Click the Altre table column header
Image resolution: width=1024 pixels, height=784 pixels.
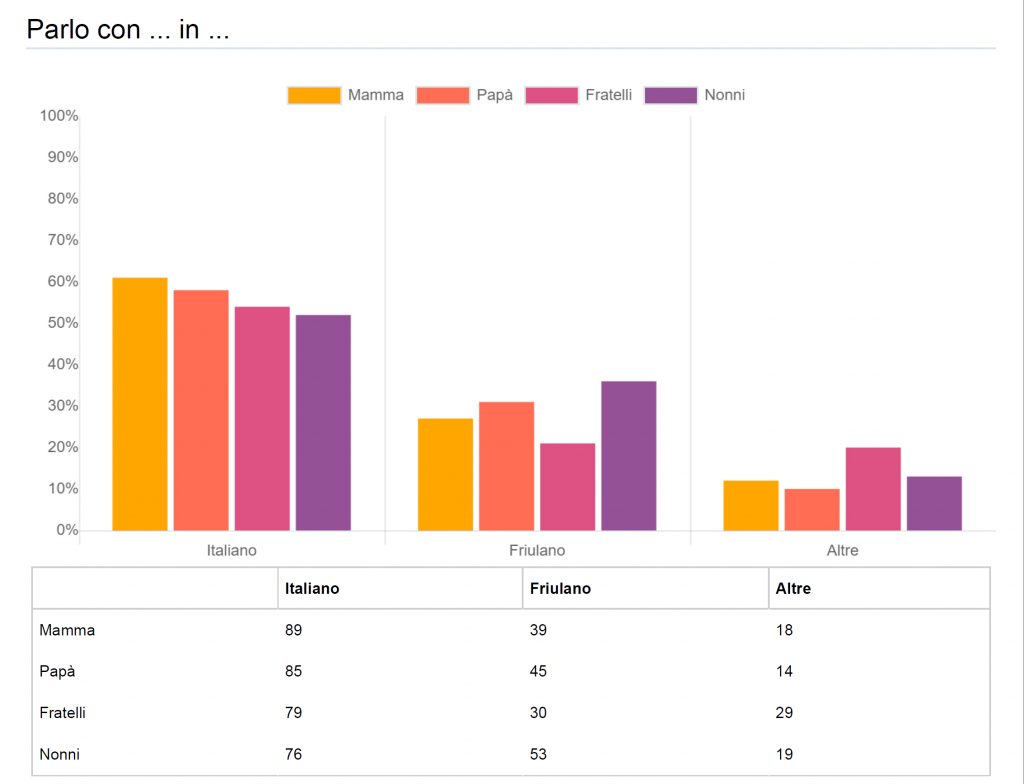pos(793,589)
